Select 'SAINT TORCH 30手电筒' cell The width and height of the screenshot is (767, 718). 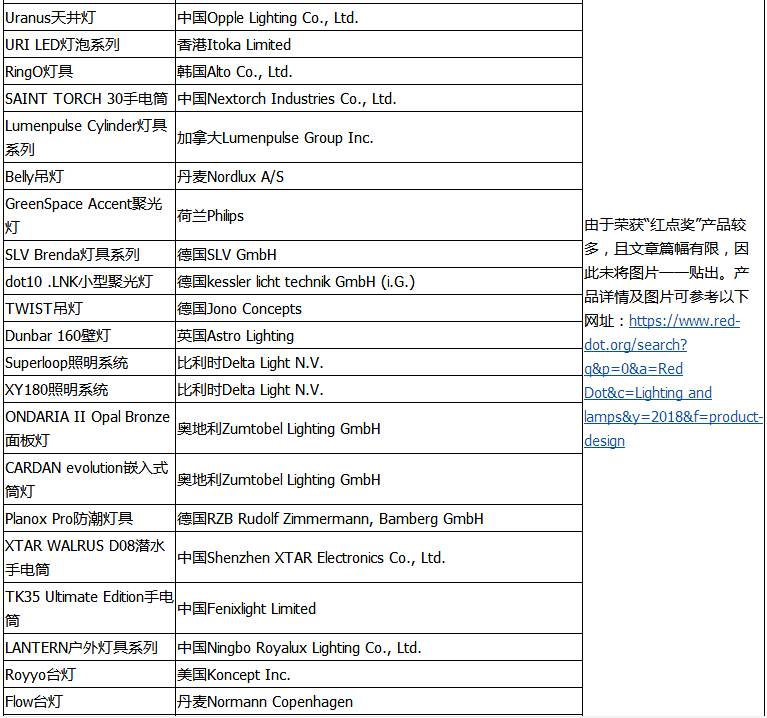(90, 98)
